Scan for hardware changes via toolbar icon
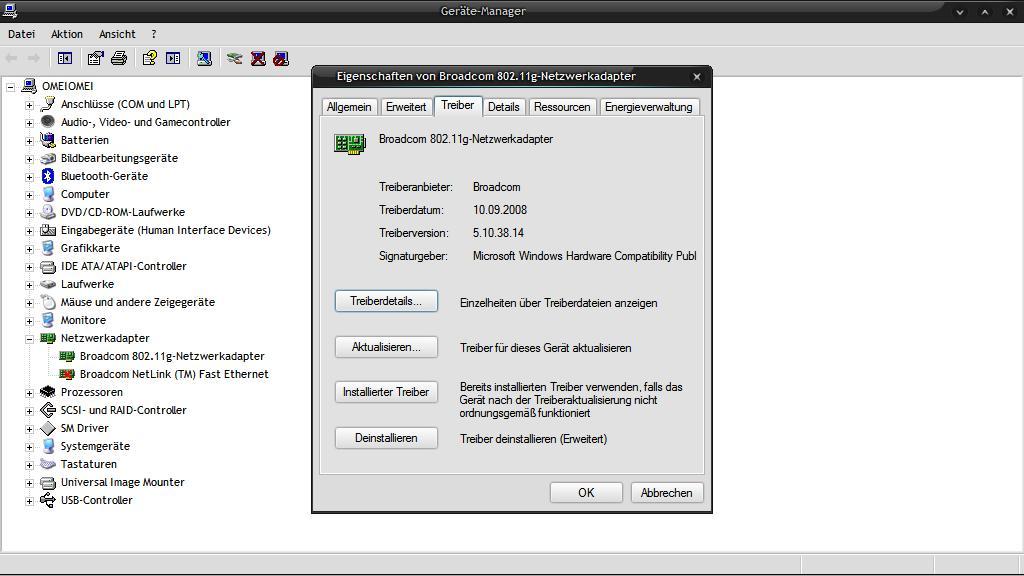Screen dimensions: 1024x576 (204, 58)
